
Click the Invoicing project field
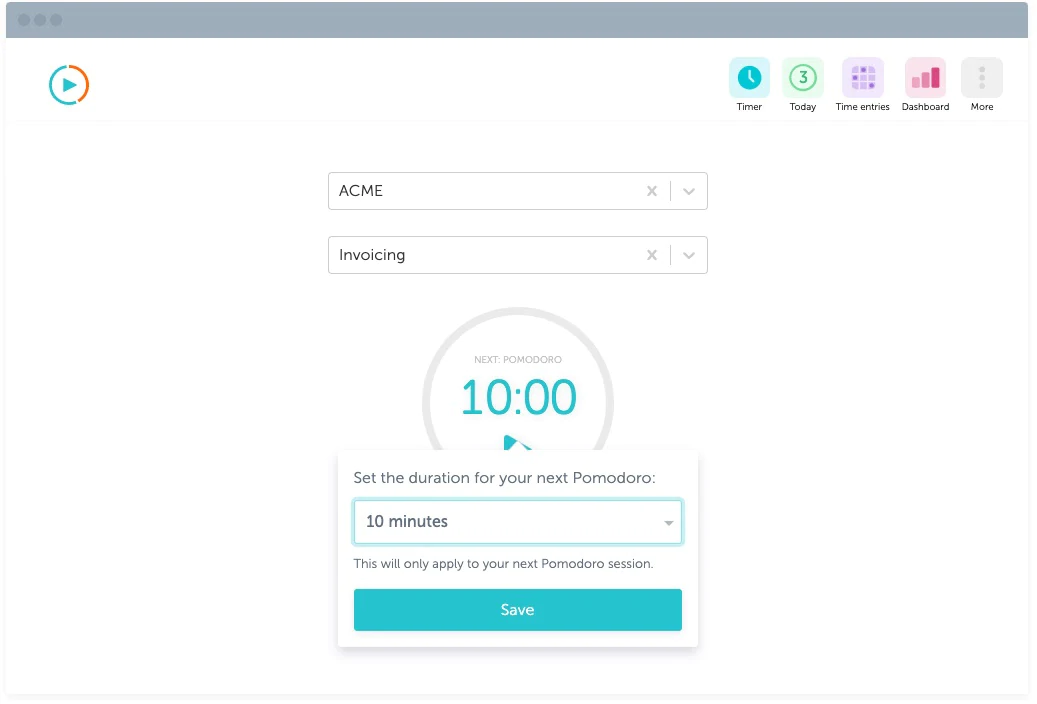480,255
